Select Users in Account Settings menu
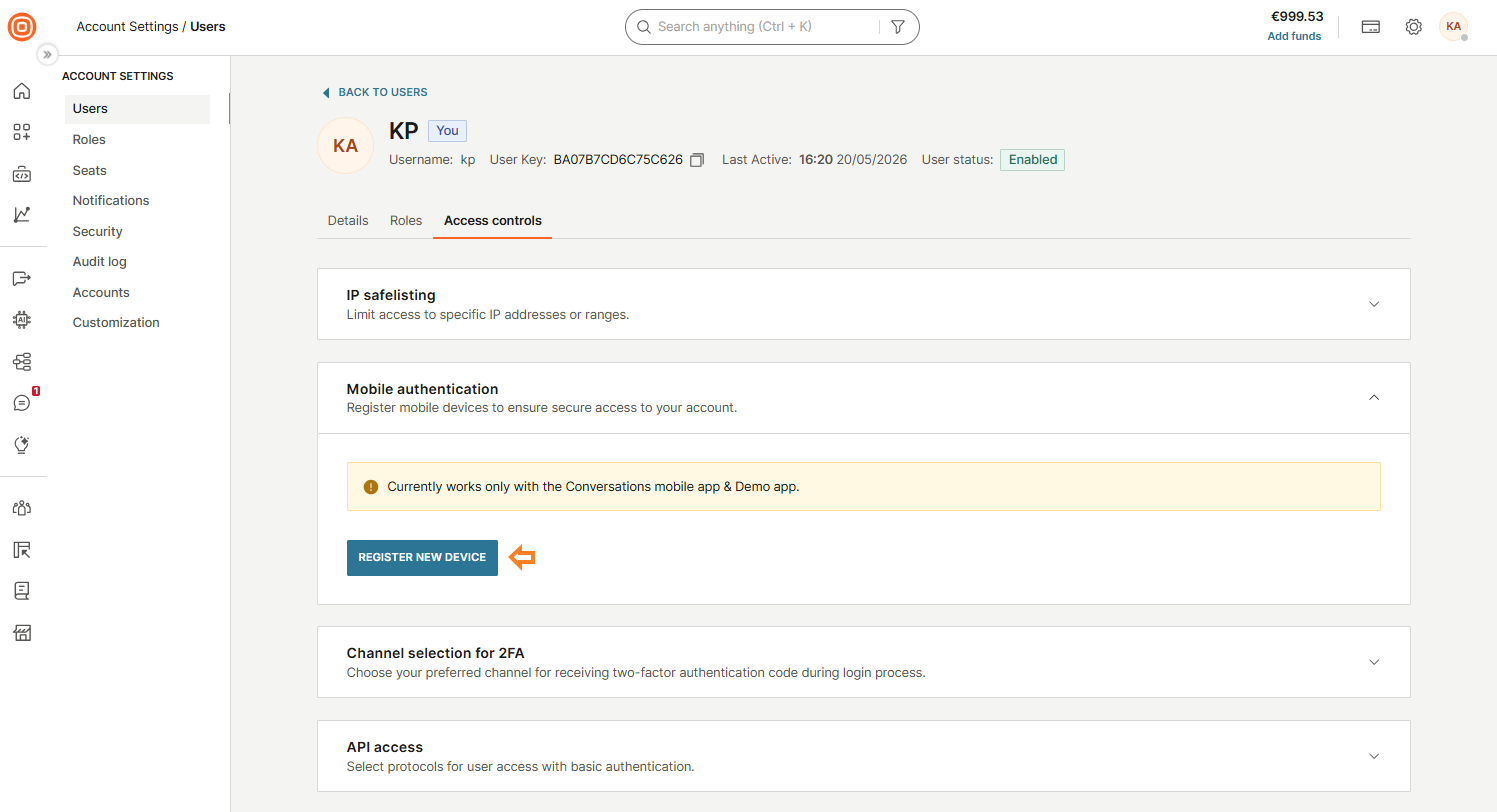Image resolution: width=1497 pixels, height=812 pixels. pos(137,109)
